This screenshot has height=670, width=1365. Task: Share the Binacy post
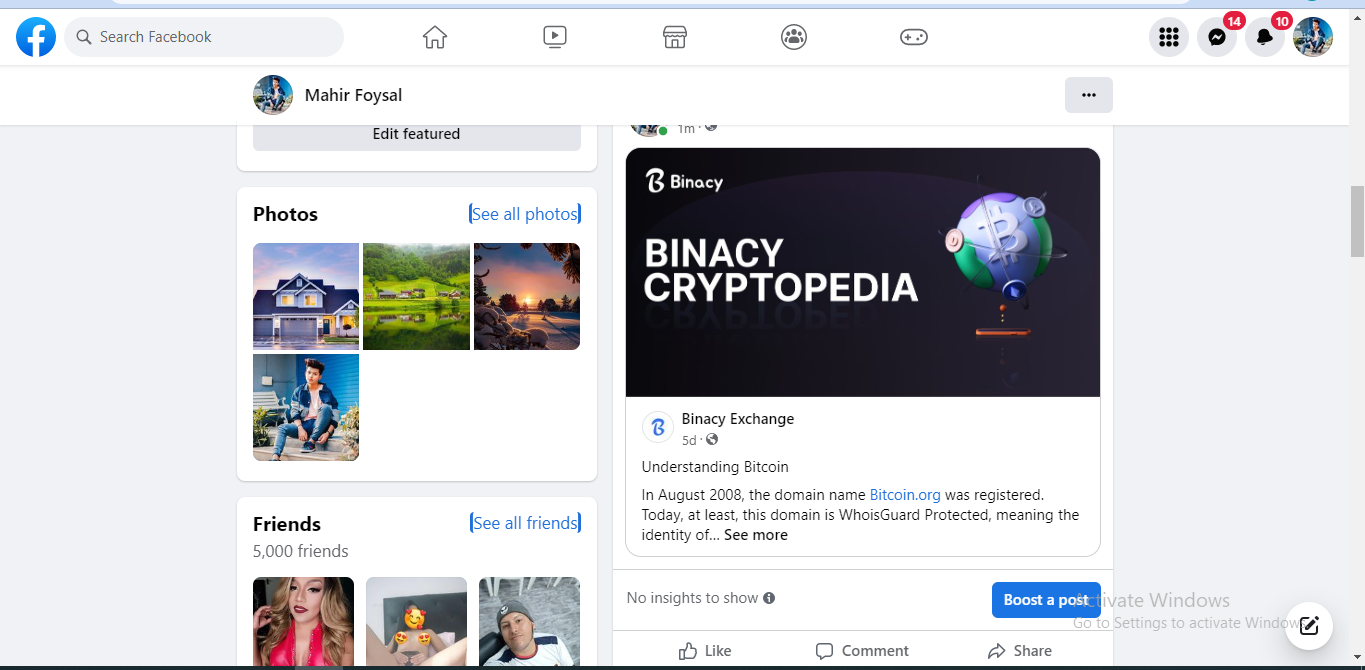[x=1019, y=651]
